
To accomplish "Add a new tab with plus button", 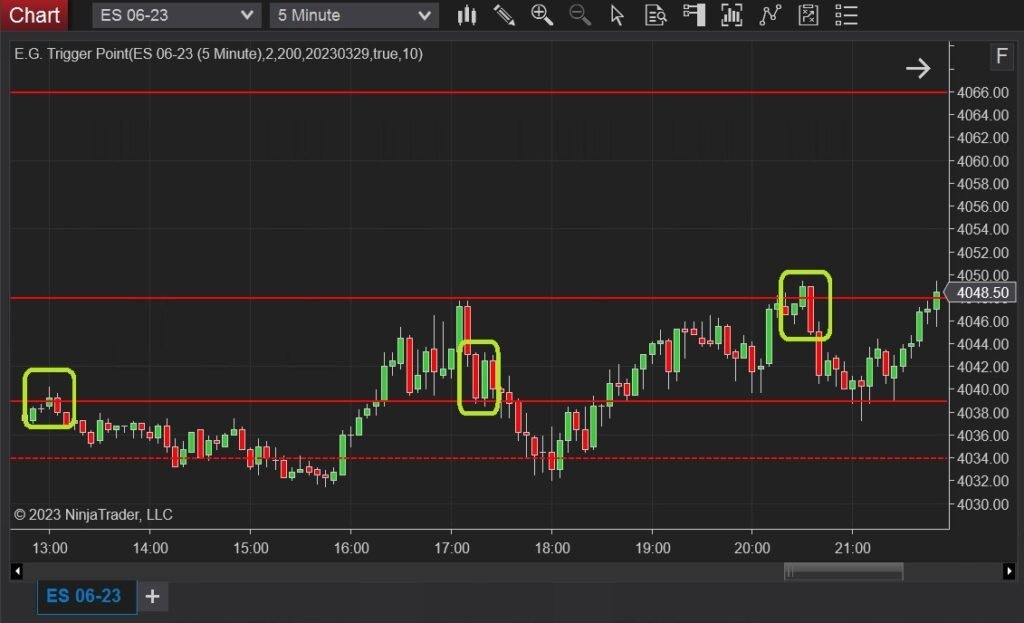I will [152, 597].
